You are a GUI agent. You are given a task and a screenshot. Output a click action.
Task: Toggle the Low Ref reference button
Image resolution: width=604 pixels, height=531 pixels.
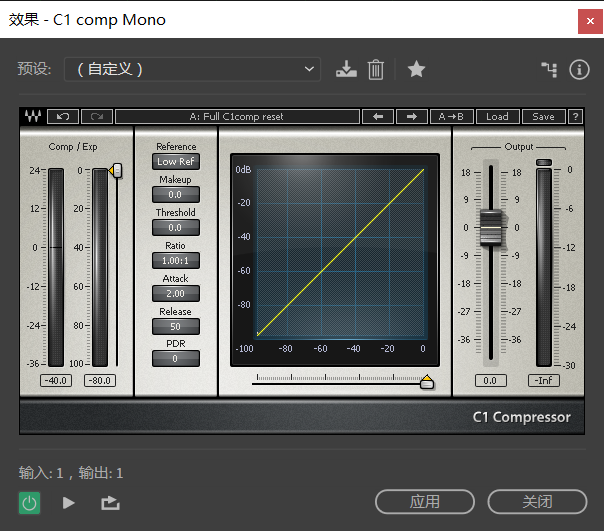coord(176,161)
